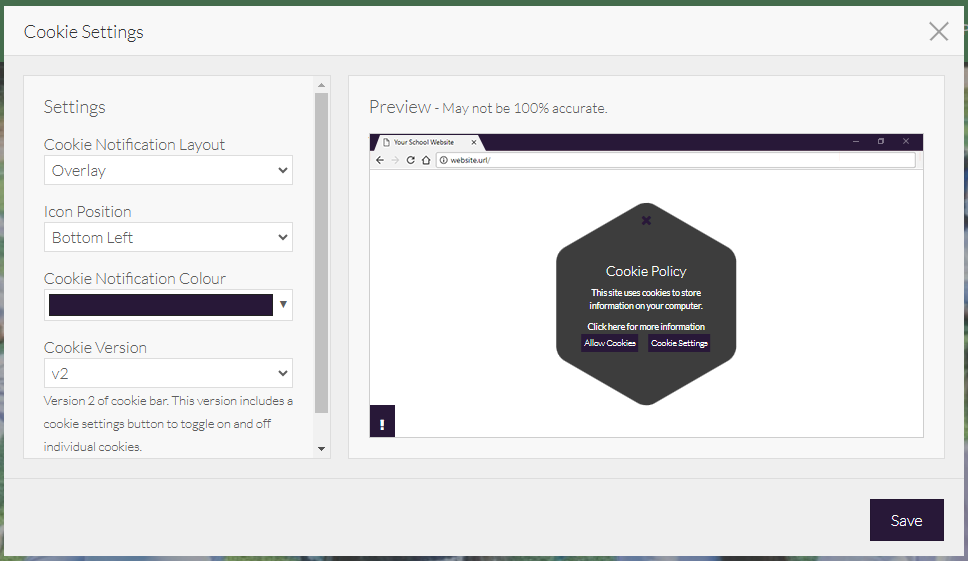The height and width of the screenshot is (561, 968).
Task: Open the Cookie Notification Layout dropdown
Action: tap(168, 171)
